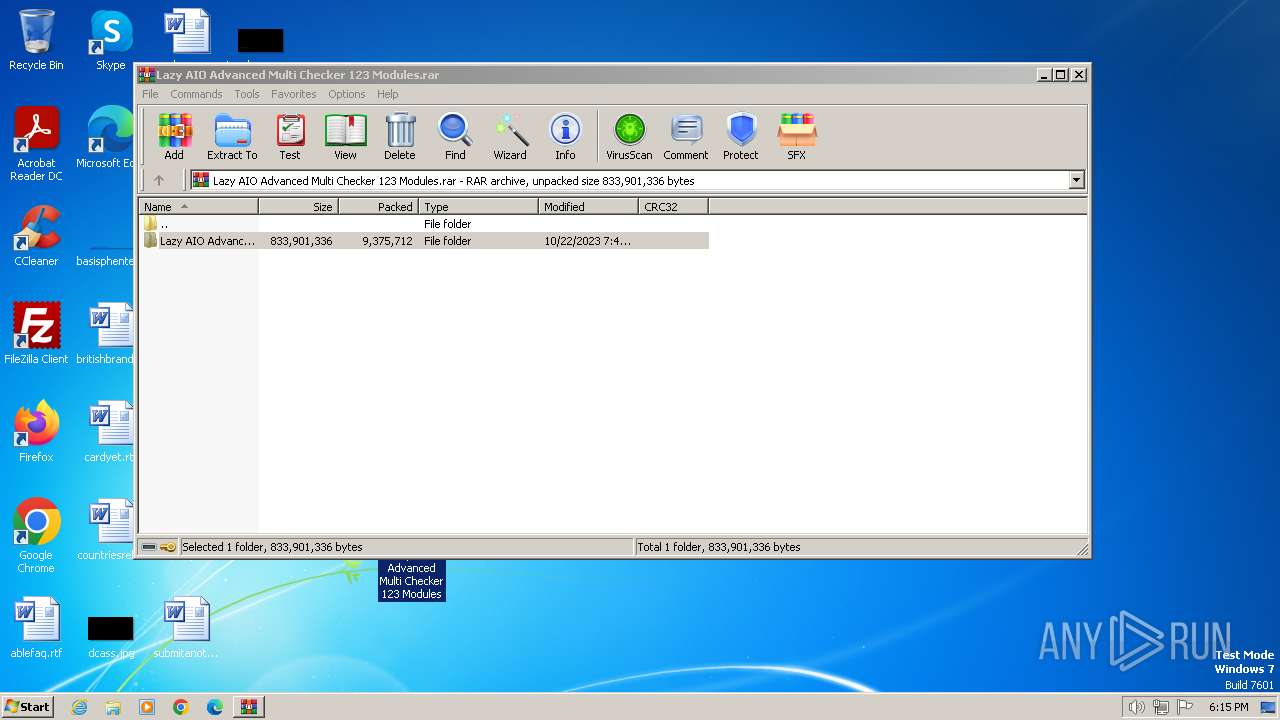Image resolution: width=1280 pixels, height=720 pixels.
Task: Start VirusScan on the archive
Action: pyautogui.click(x=629, y=137)
